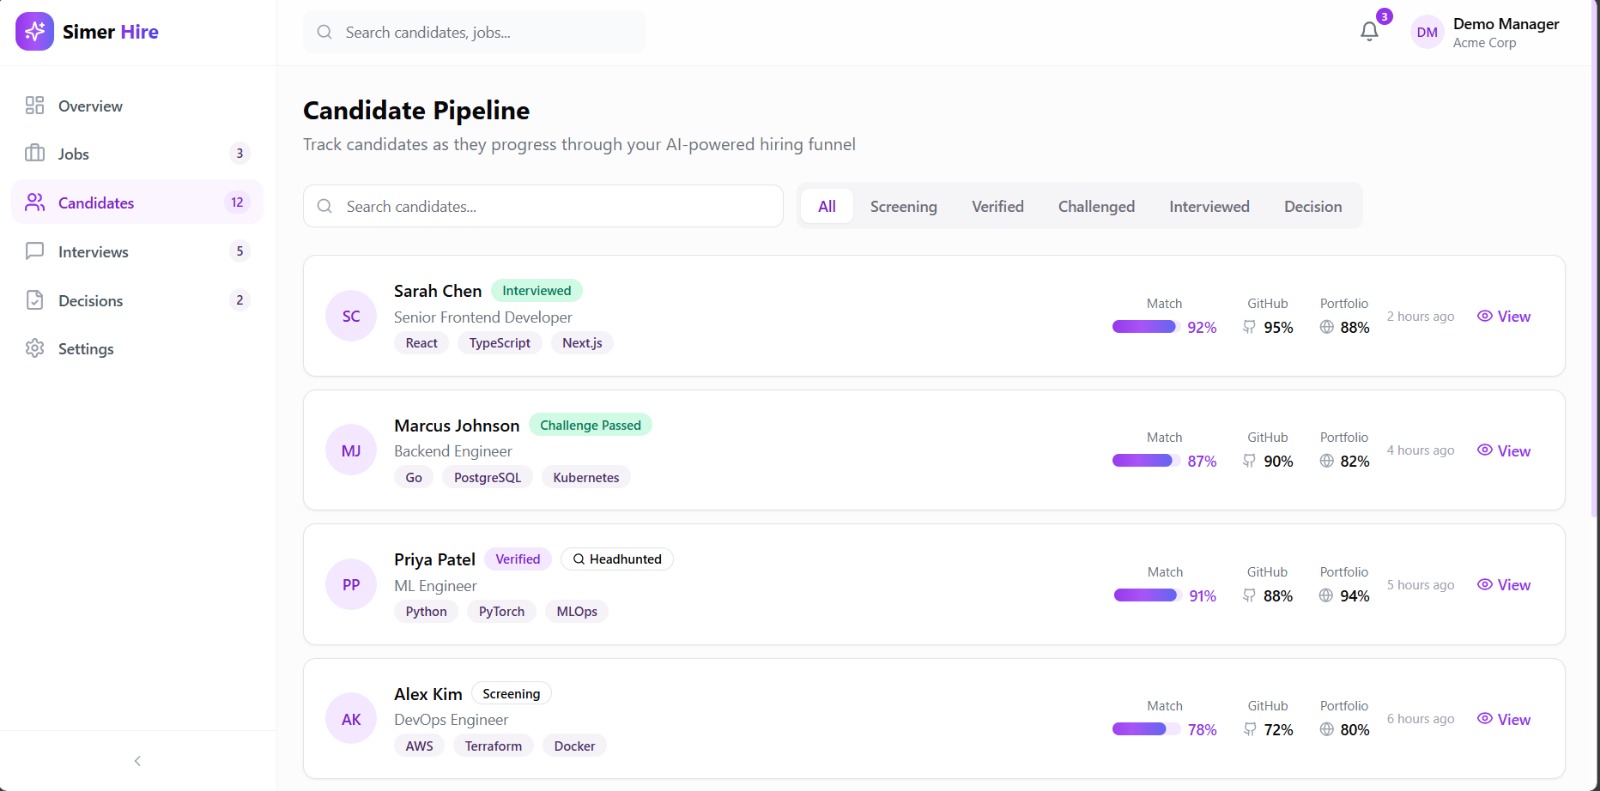Click the eye View for Priya Patel
Screen dimensions: 1600x791
pos(1504,585)
